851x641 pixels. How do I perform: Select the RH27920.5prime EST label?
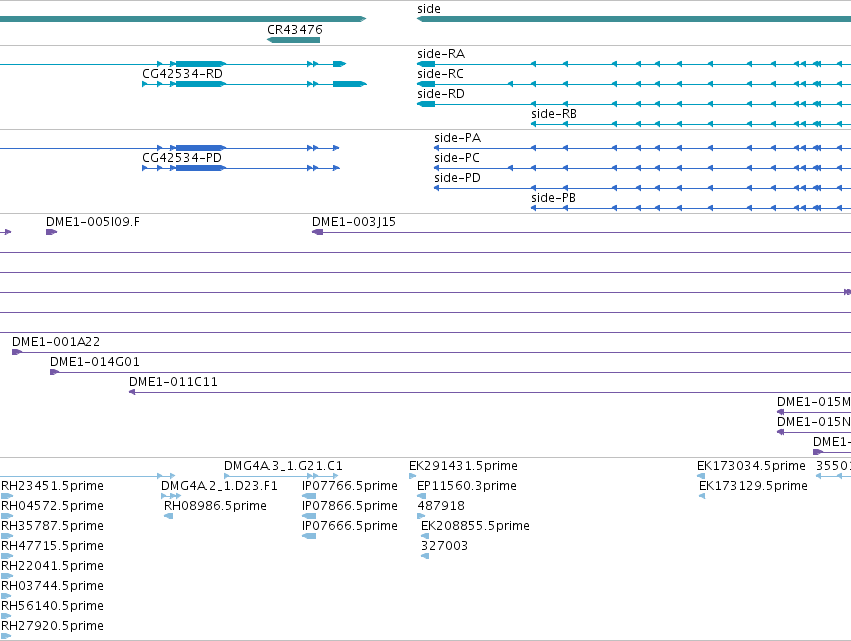[x=52, y=627]
